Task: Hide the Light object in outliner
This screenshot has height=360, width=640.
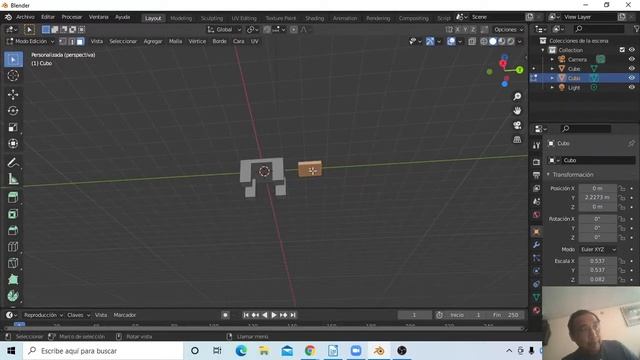Action: tap(631, 87)
